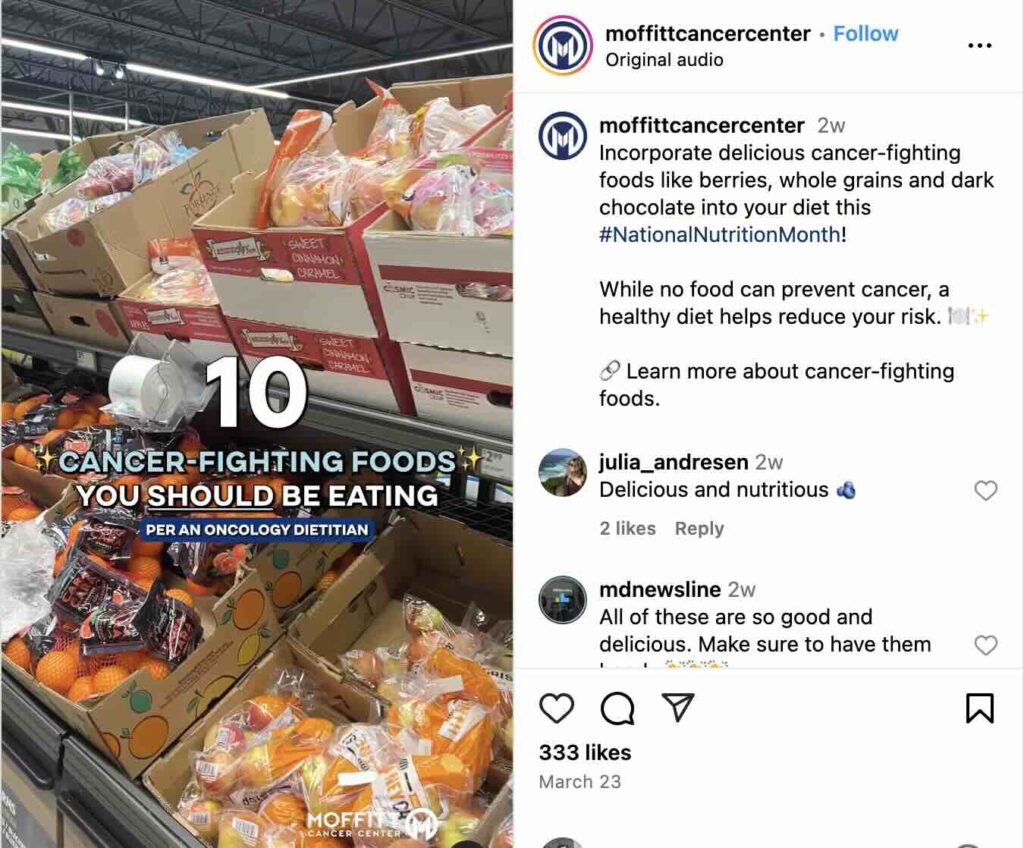1024x848 pixels.
Task: Open julia_andresen's profile avatar
Action: (x=562, y=472)
